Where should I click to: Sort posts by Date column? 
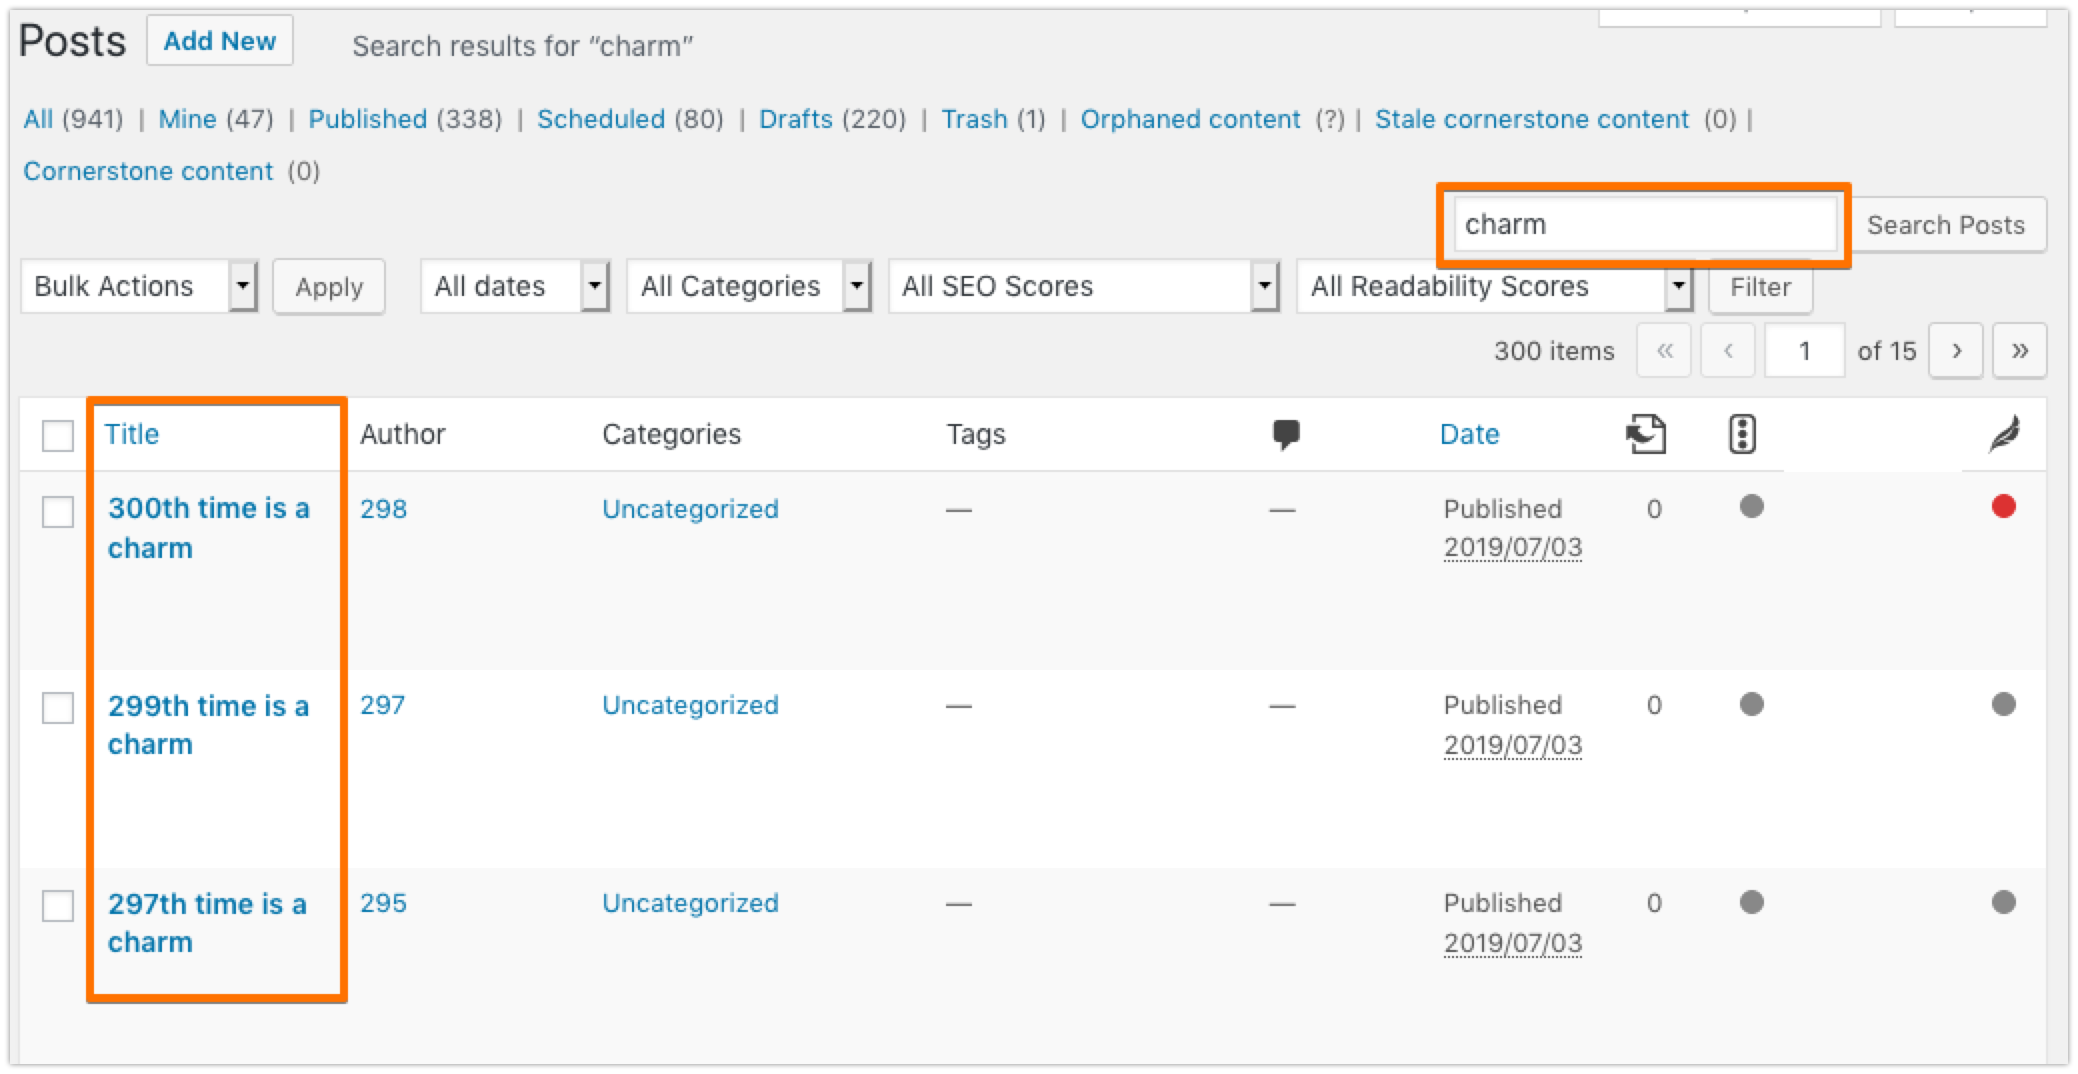1469,434
